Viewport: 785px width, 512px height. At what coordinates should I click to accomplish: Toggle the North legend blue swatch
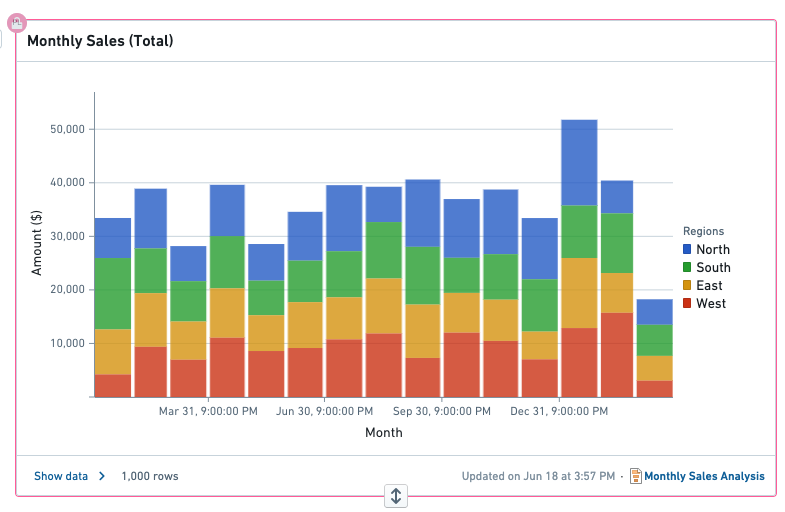(687, 249)
